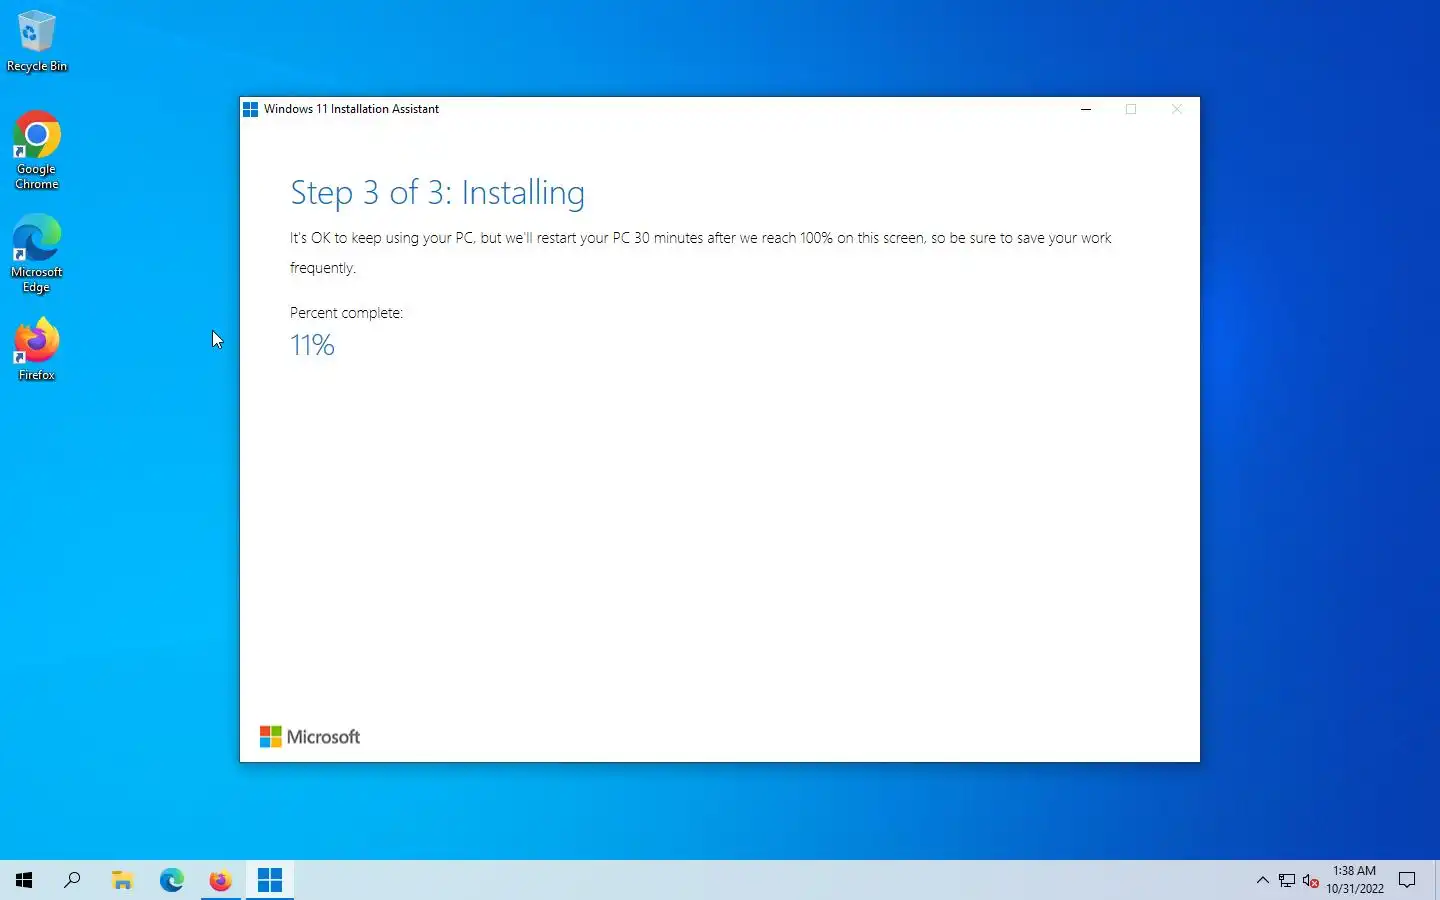Select the Firefox desktop shortcut
The height and width of the screenshot is (900, 1440).
tap(37, 350)
